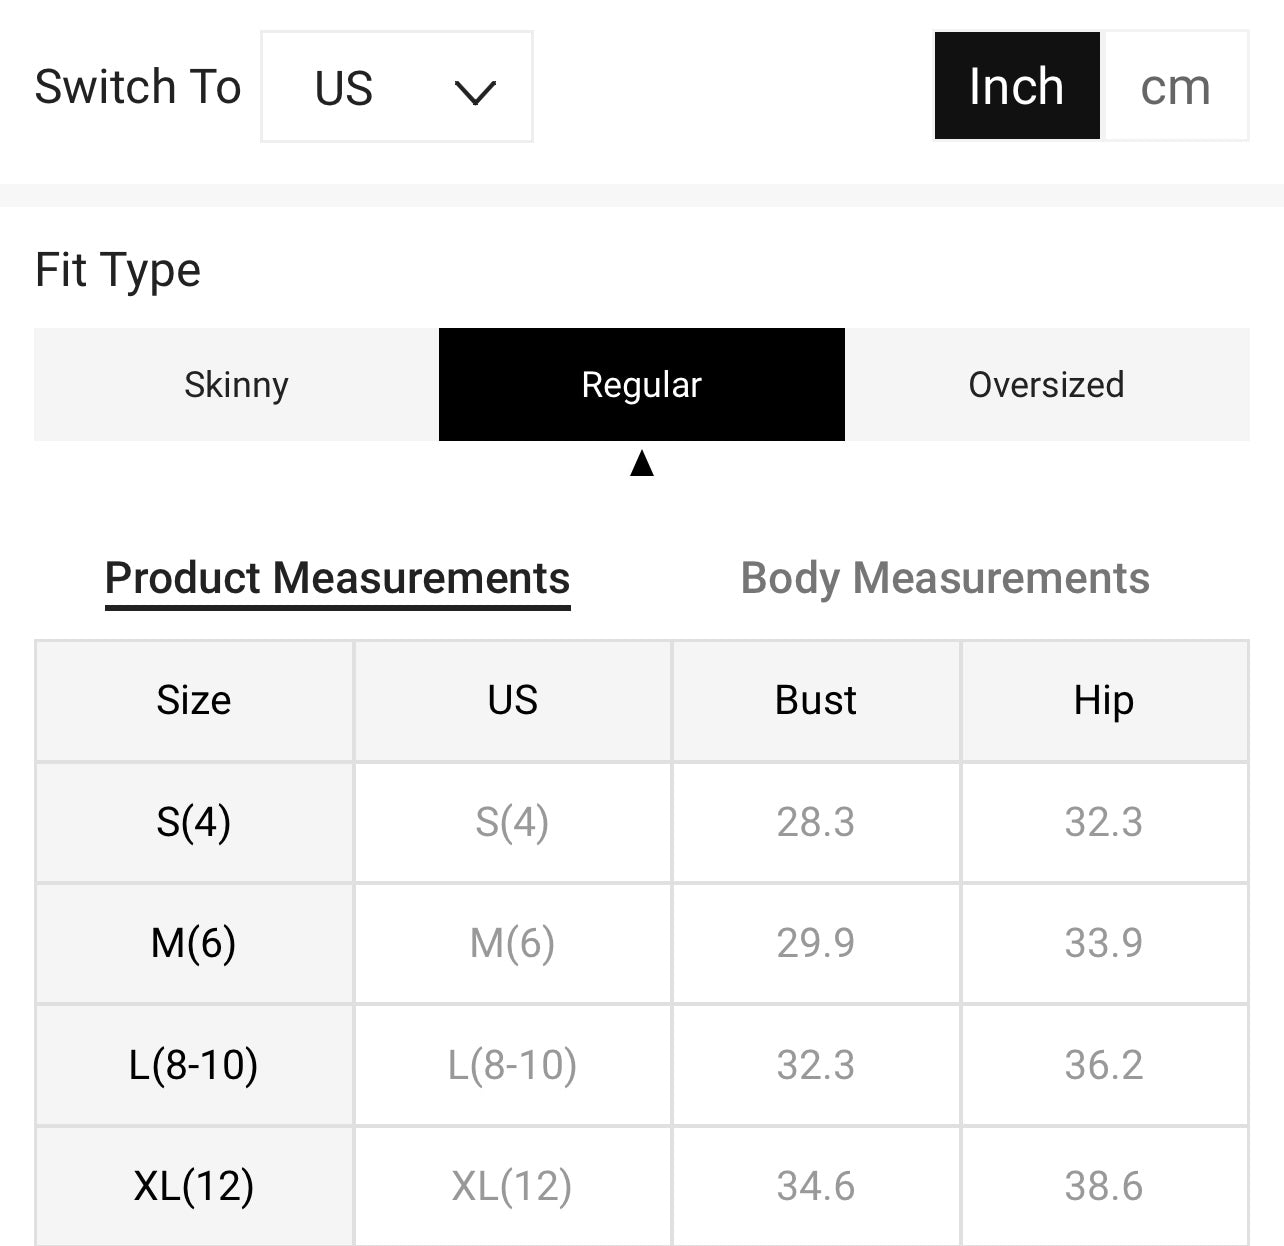Screen dimensions: 1284x1246
Task: Switch units to cm
Action: point(1174,87)
